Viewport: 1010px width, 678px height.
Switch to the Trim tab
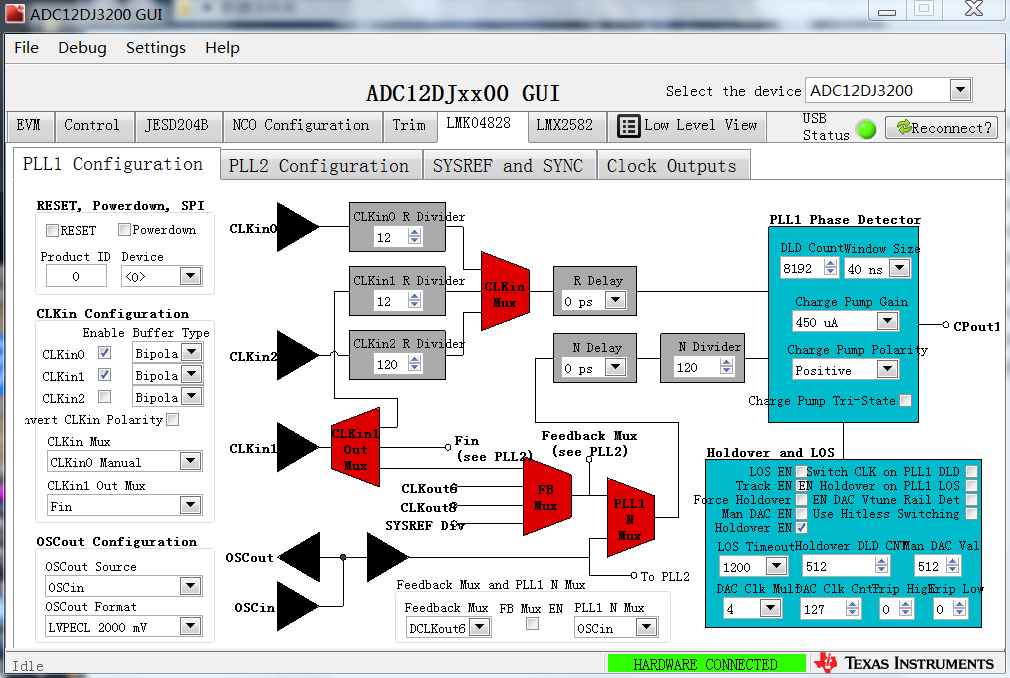coord(410,126)
